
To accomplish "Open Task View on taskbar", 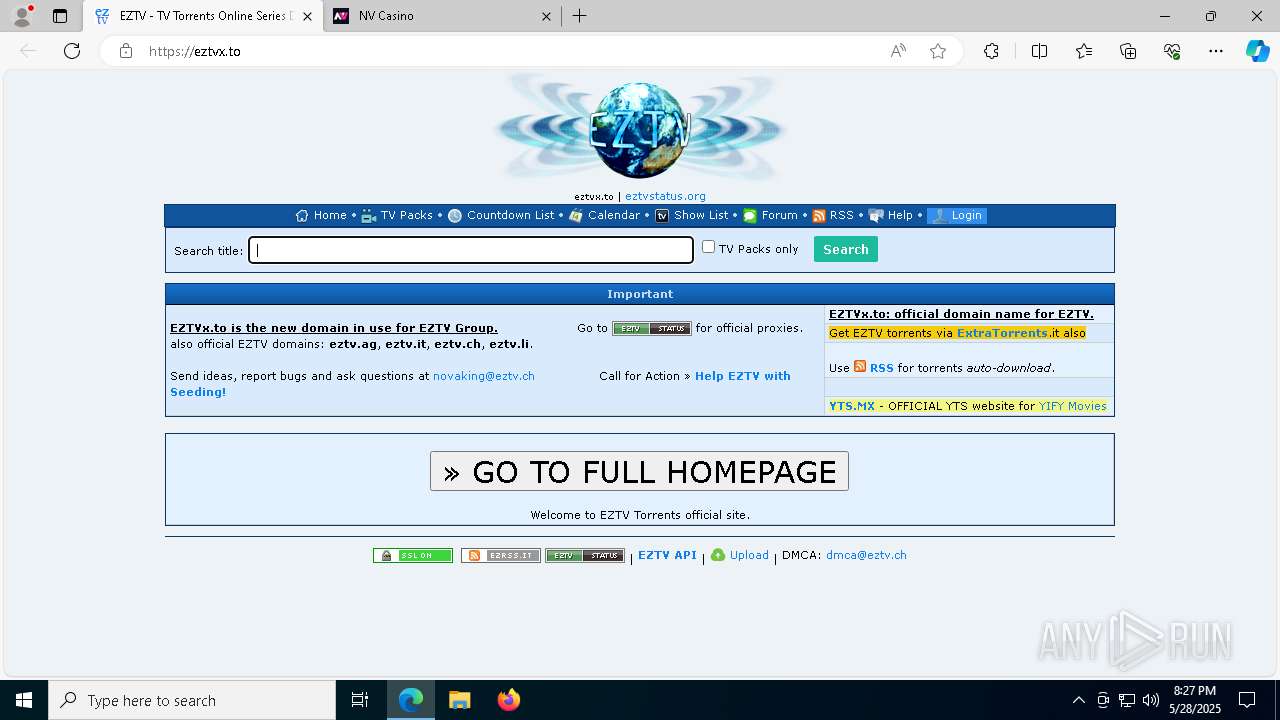I will (x=360, y=700).
